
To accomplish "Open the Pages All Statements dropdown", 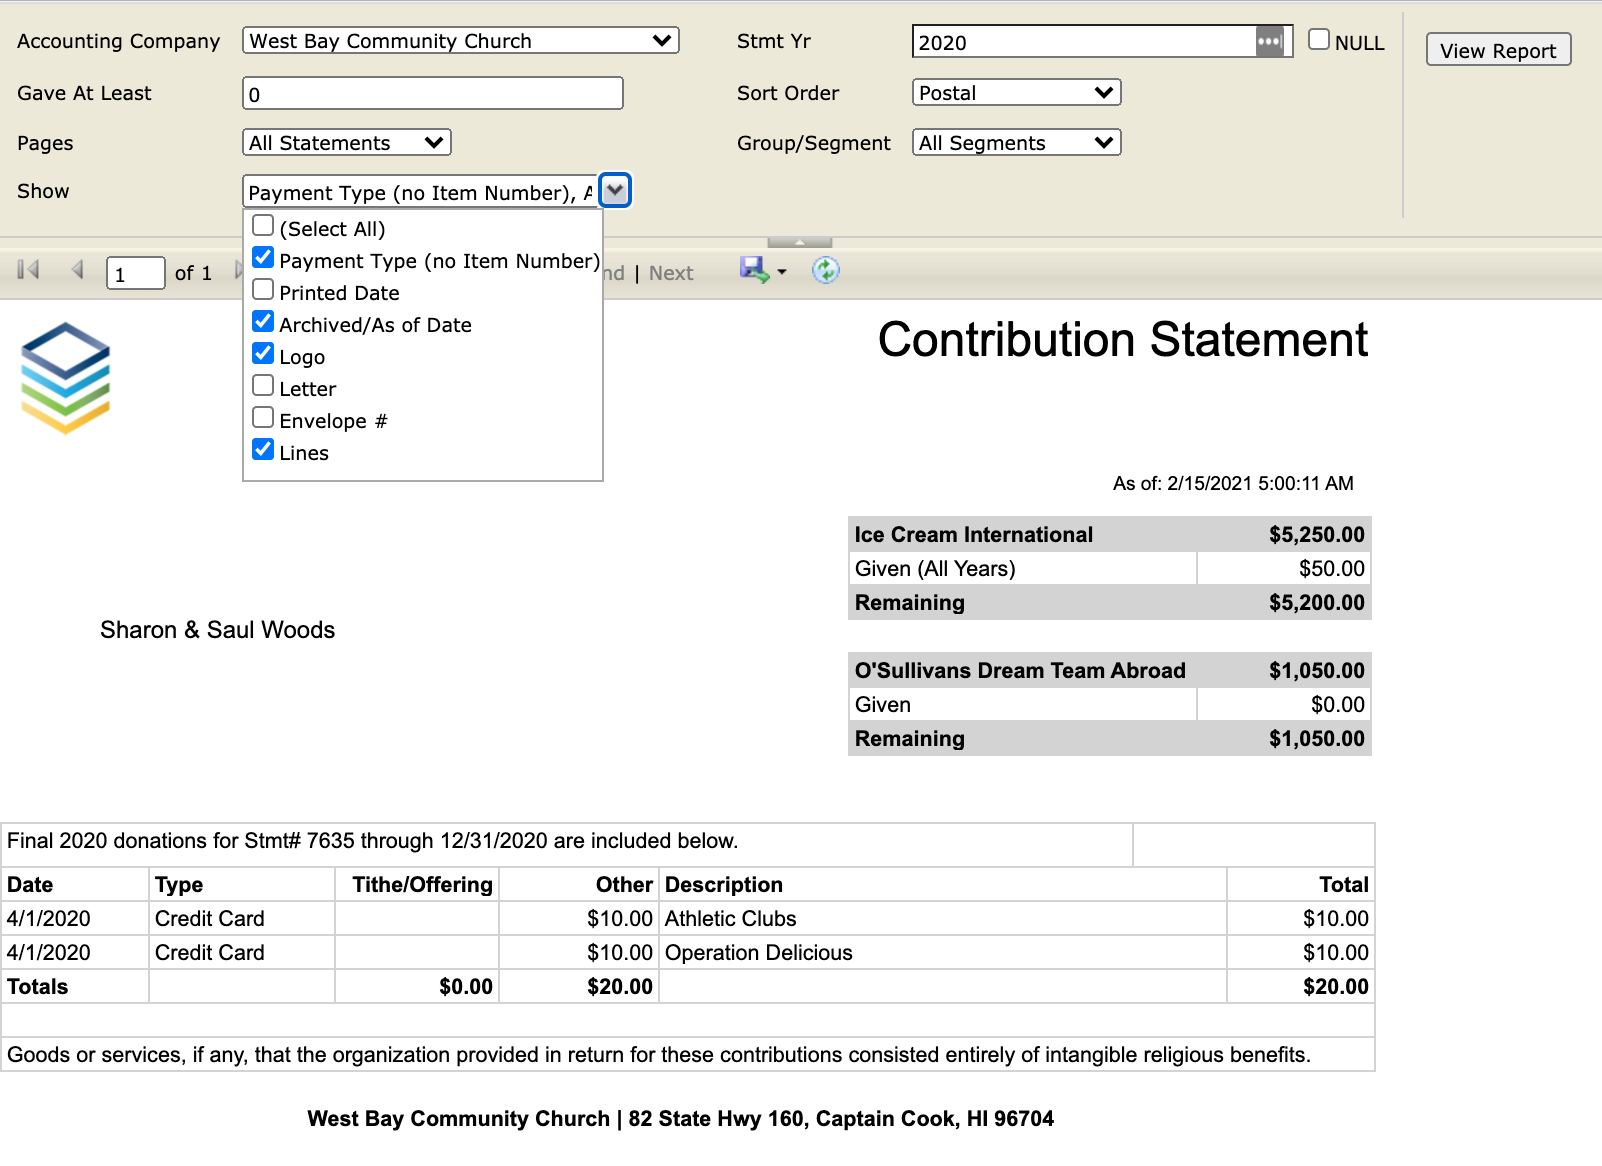I will [347, 143].
